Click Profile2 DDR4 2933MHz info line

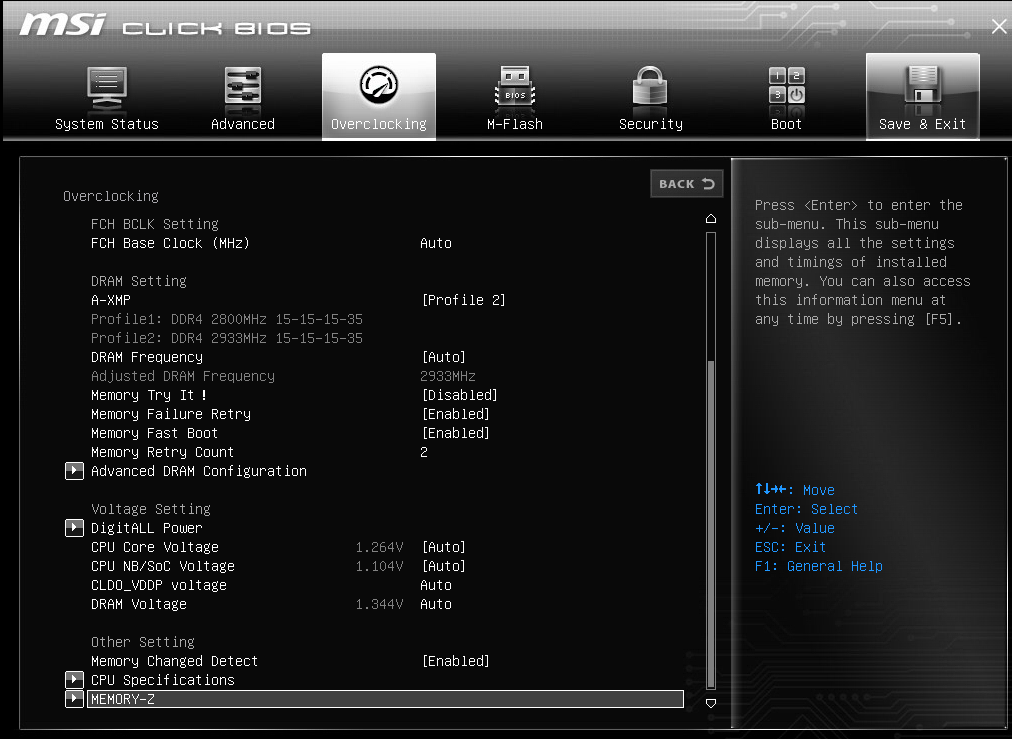click(227, 338)
